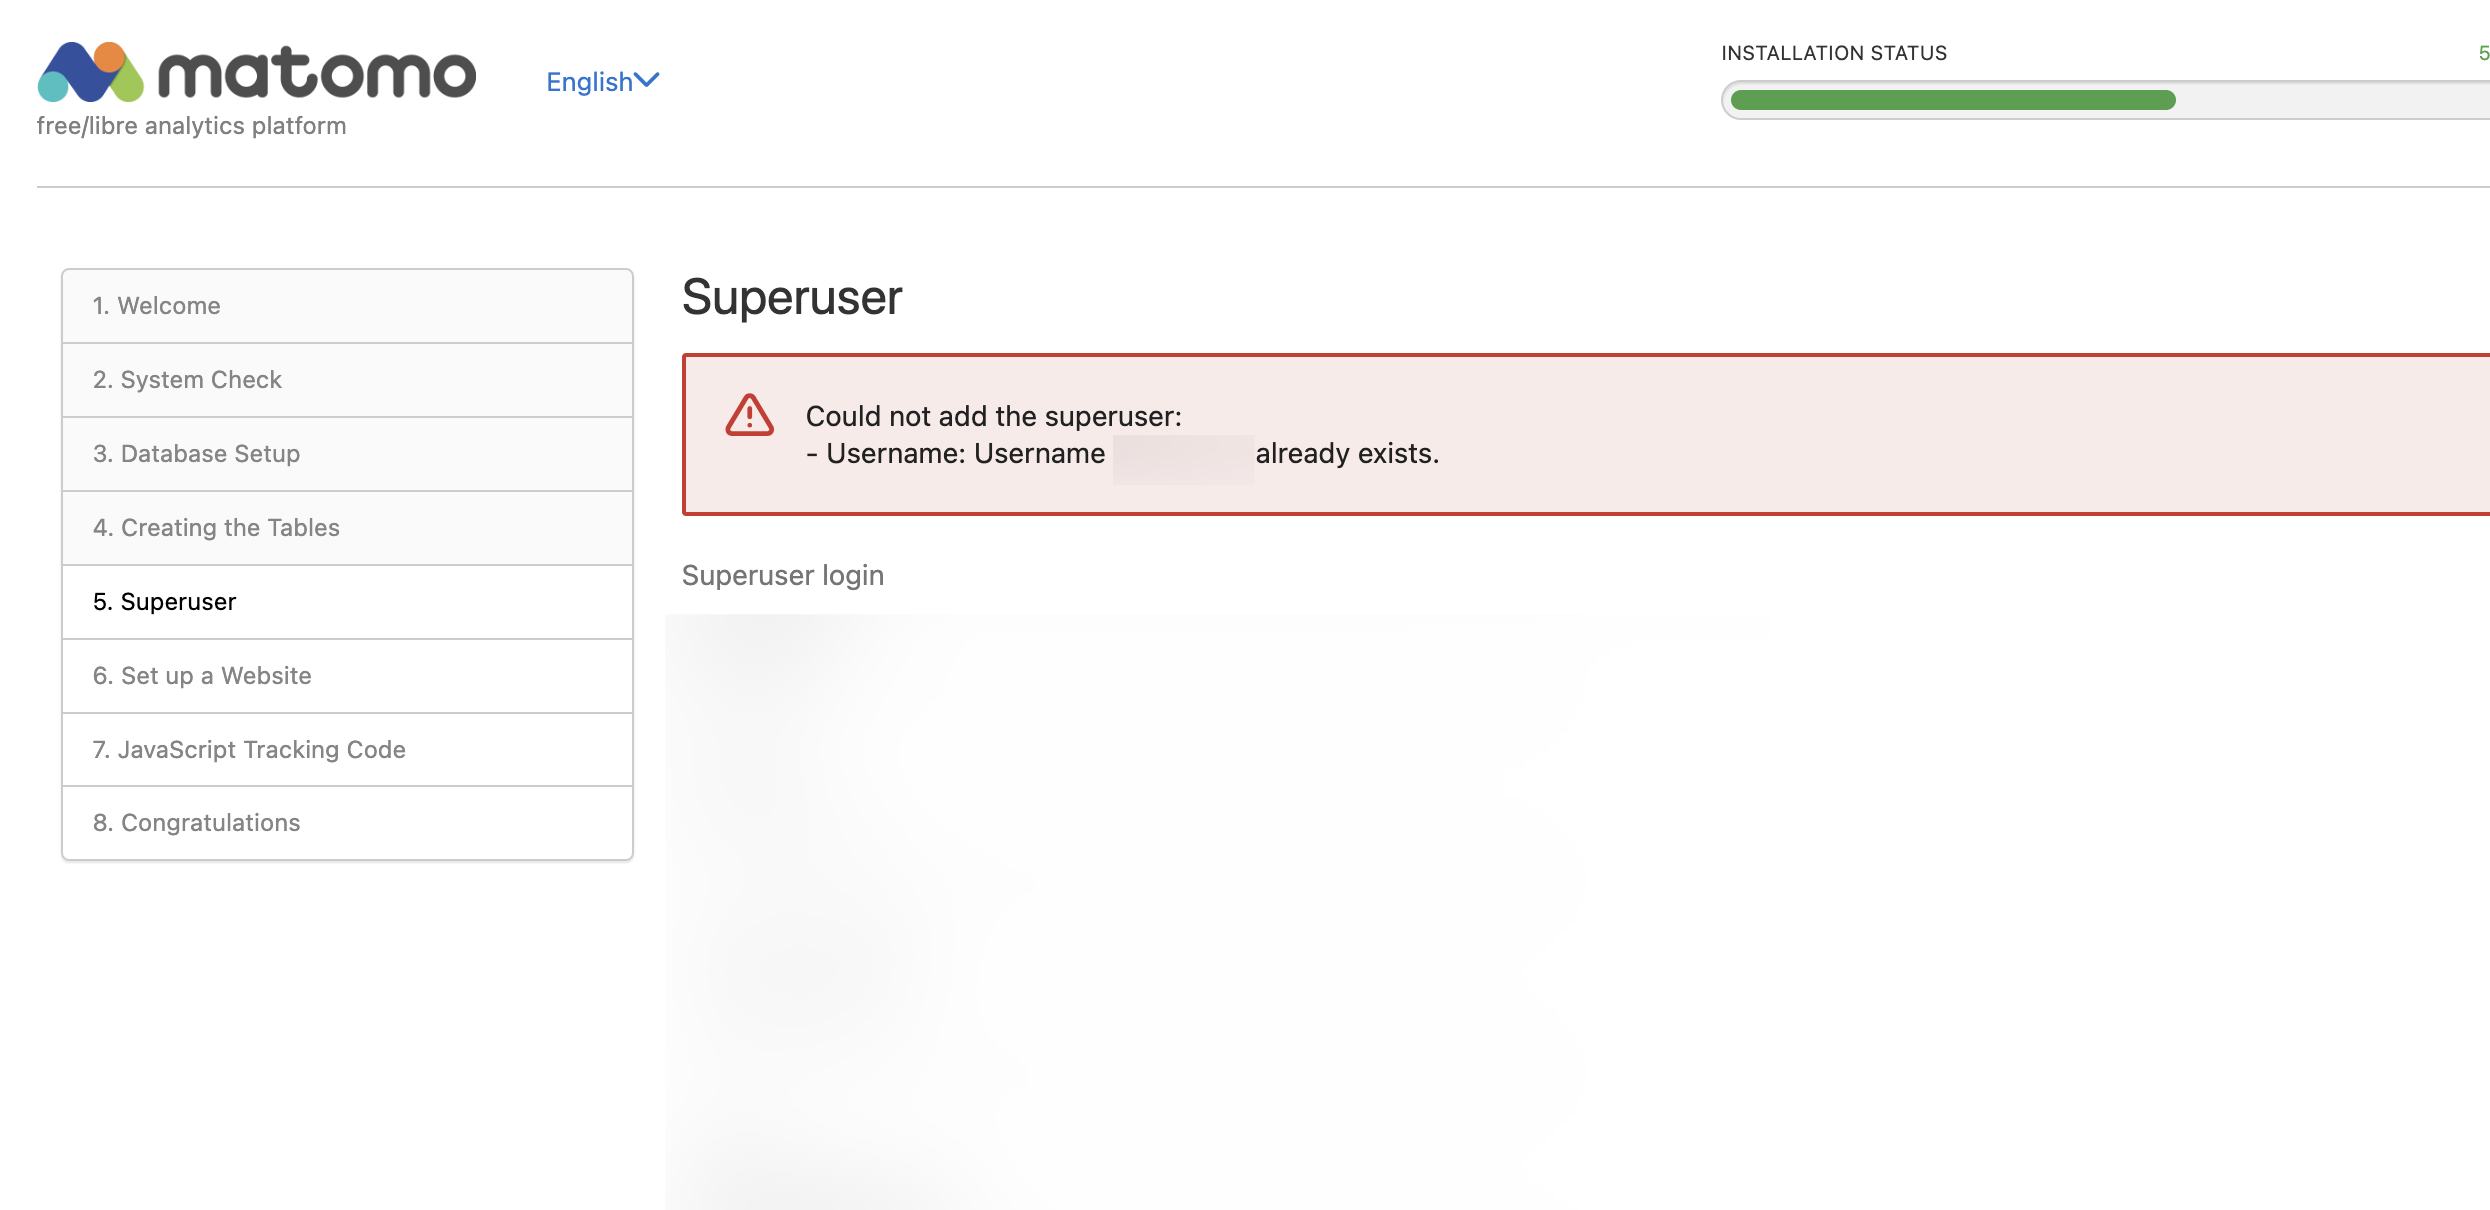Click the INSTALLATION STATUS label

(1833, 52)
